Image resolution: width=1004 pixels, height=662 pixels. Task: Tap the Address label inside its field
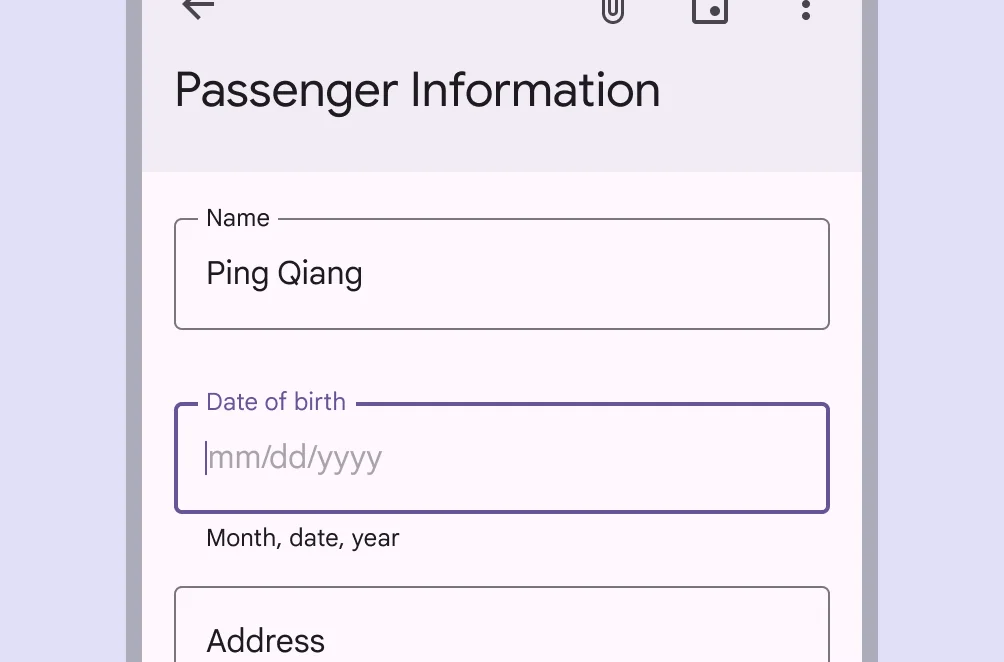tap(265, 641)
